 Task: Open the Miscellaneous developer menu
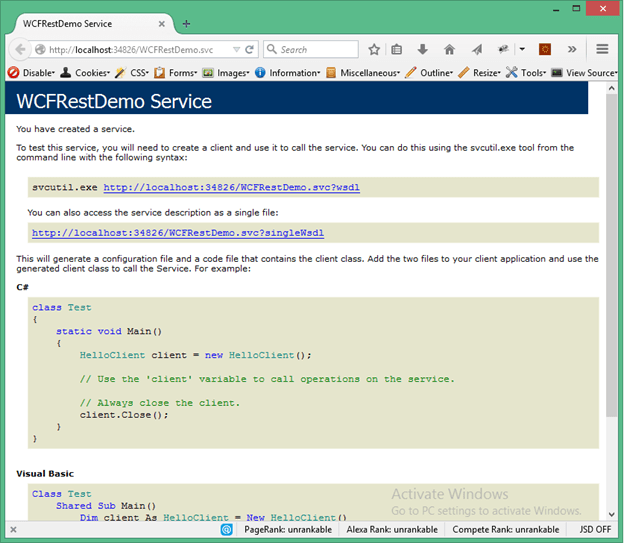[x=363, y=73]
